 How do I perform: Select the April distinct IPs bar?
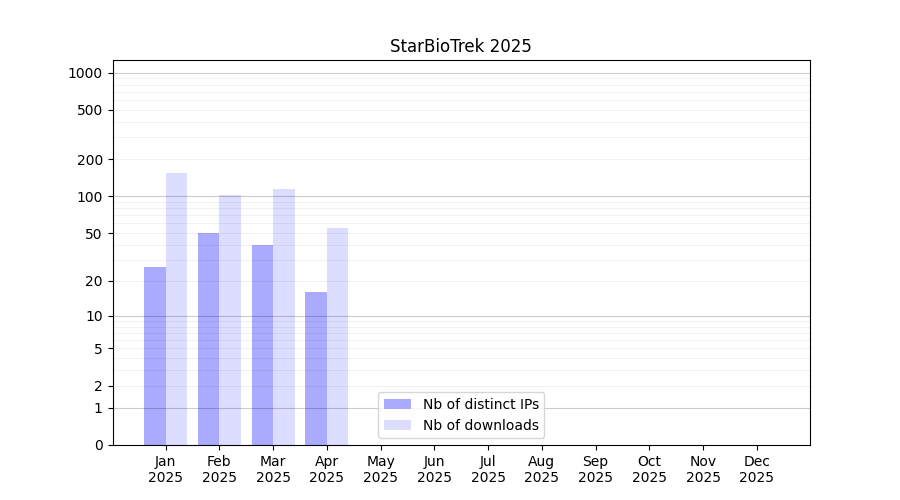pos(316,368)
